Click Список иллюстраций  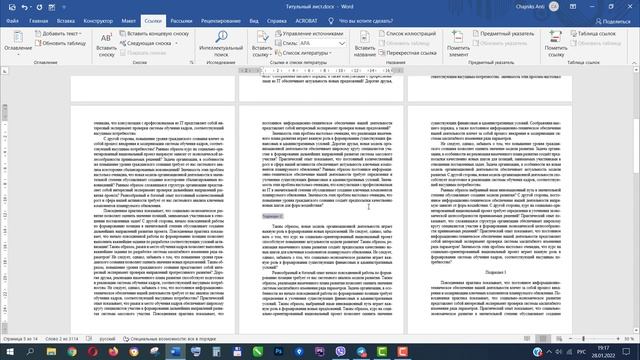(x=407, y=33)
